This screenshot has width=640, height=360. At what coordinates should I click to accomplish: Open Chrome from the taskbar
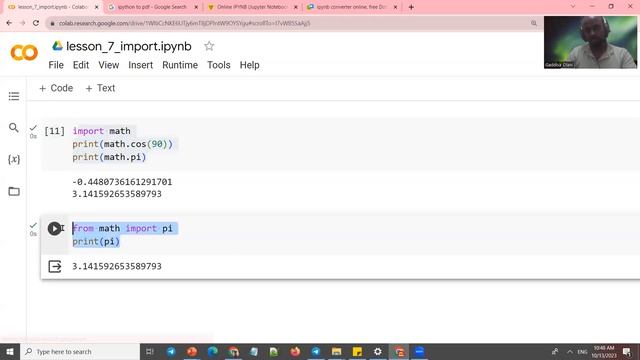[233, 351]
